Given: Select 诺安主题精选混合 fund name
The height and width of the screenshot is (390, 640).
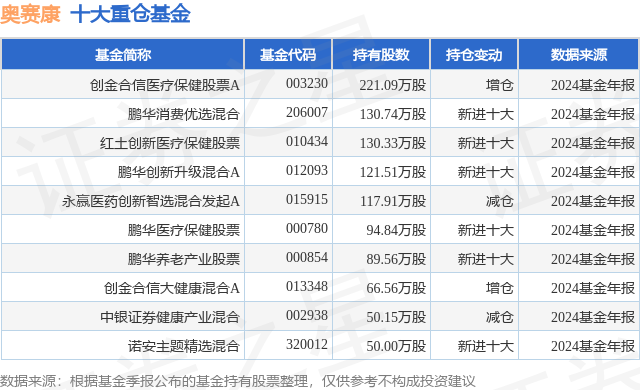Looking at the screenshot, I should [183, 346].
